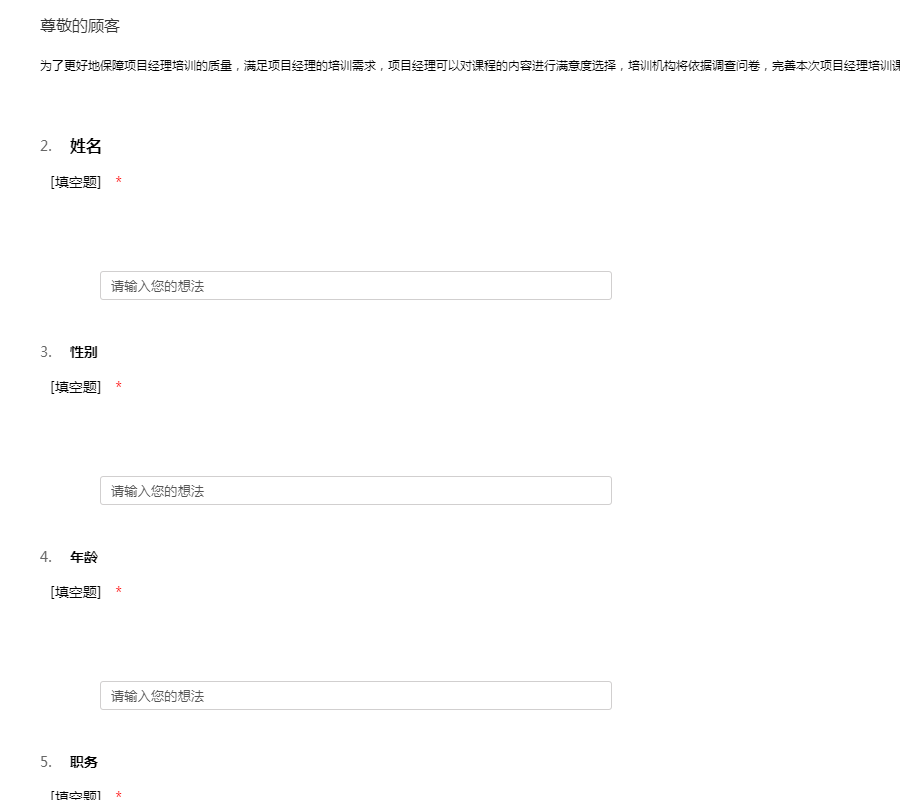Click the red required asterisk for 年龄
The height and width of the screenshot is (800, 900).
click(x=119, y=592)
